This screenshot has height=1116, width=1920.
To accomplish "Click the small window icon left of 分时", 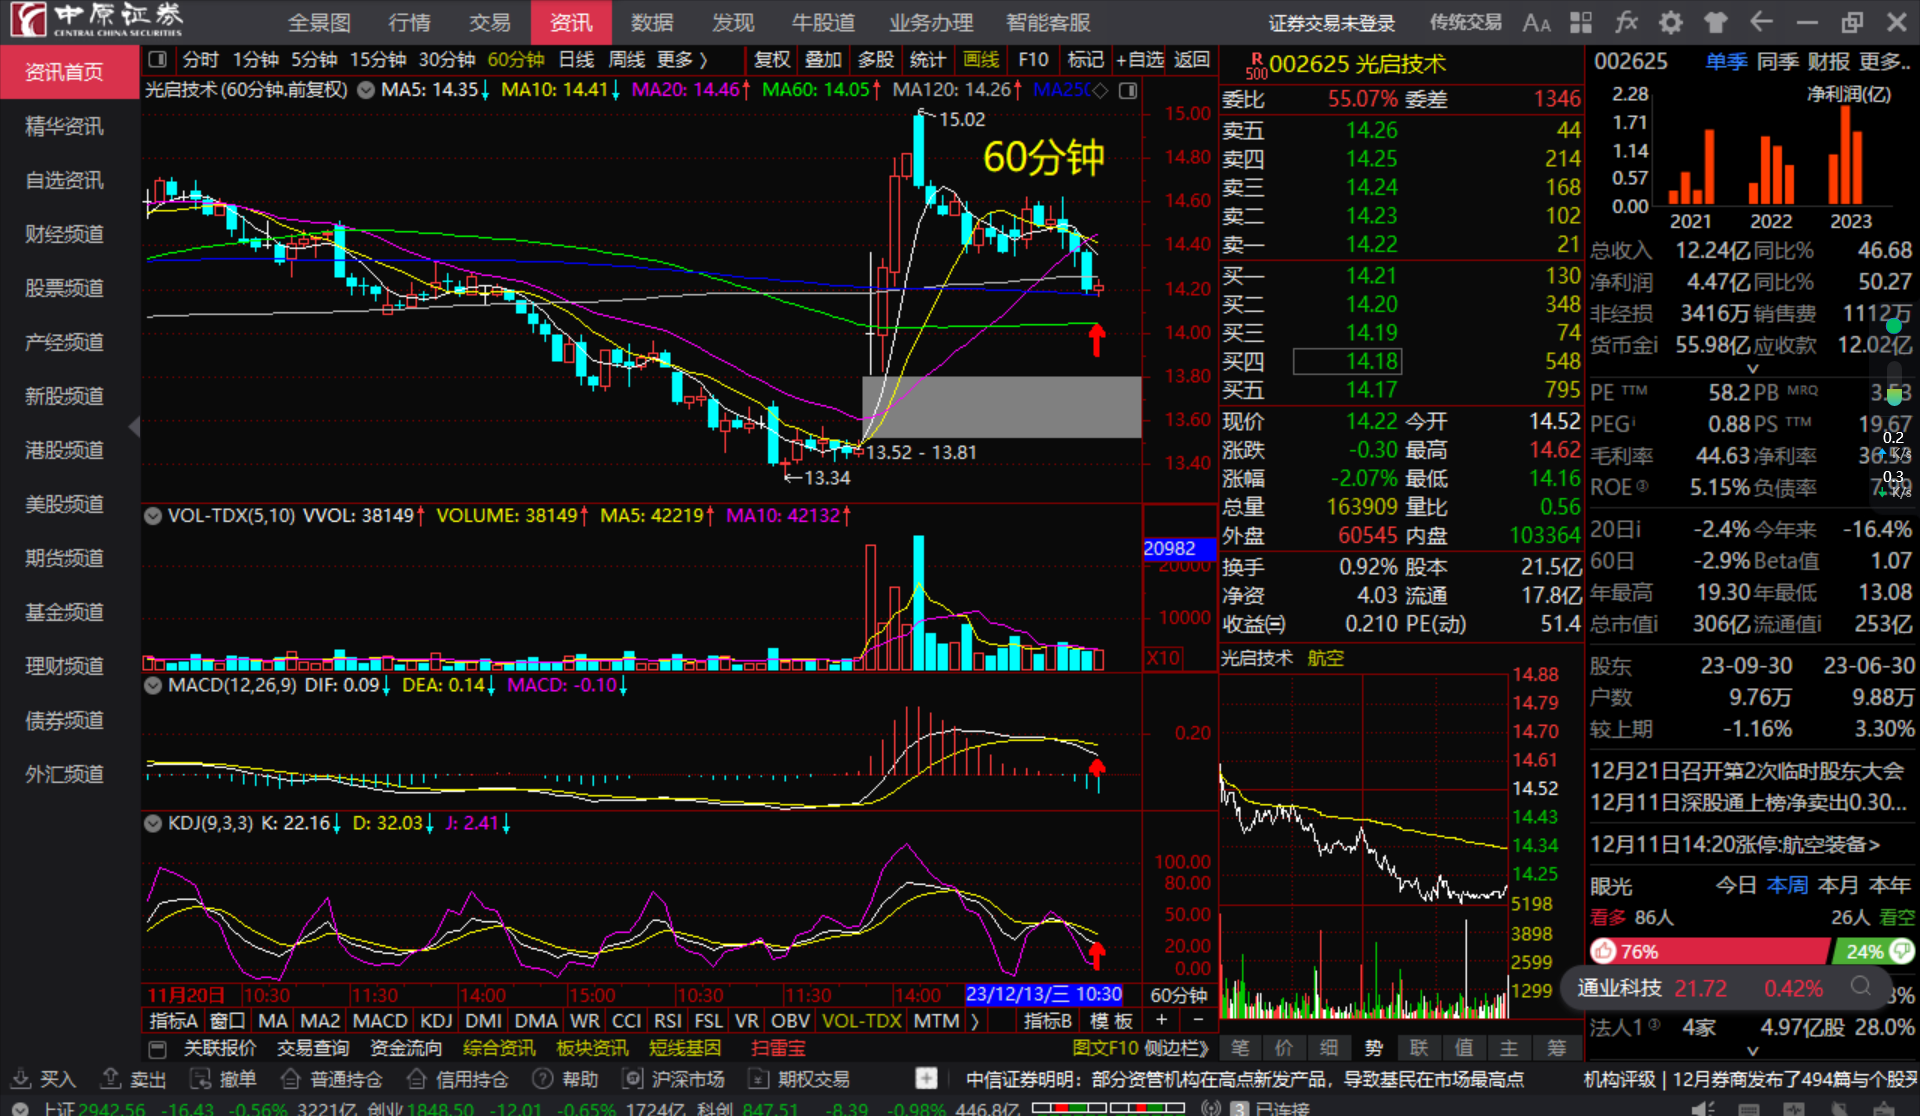I will pyautogui.click(x=158, y=60).
